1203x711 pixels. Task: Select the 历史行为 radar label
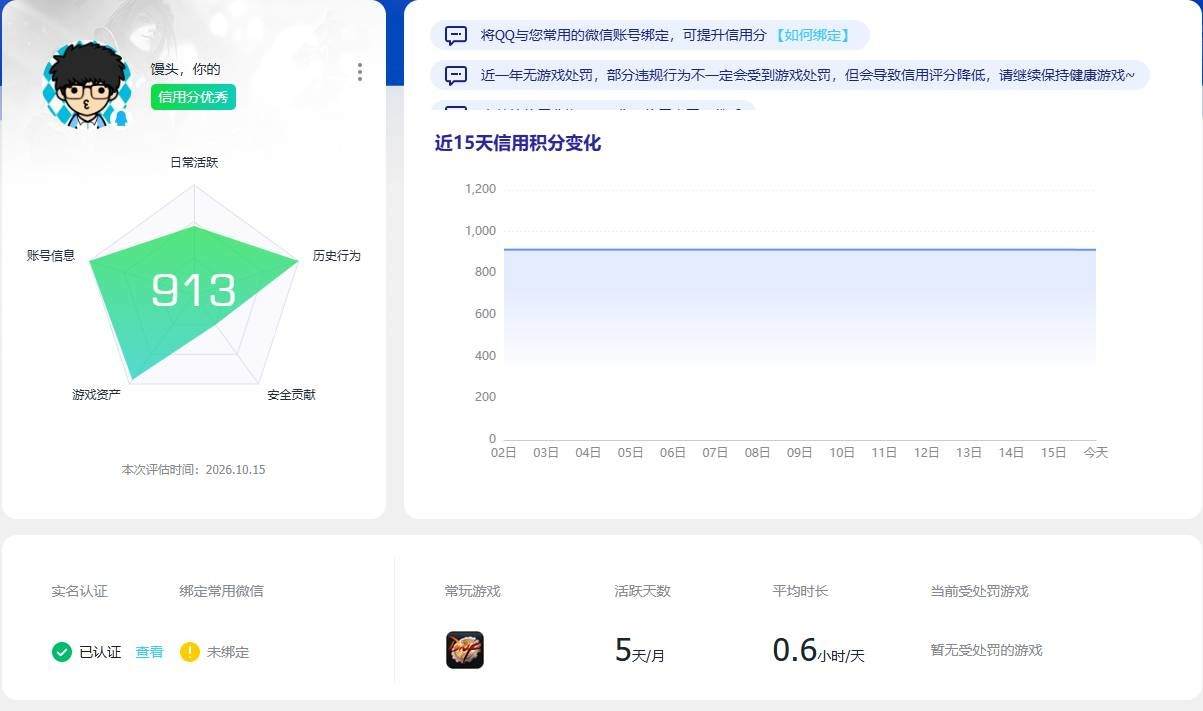pos(337,256)
